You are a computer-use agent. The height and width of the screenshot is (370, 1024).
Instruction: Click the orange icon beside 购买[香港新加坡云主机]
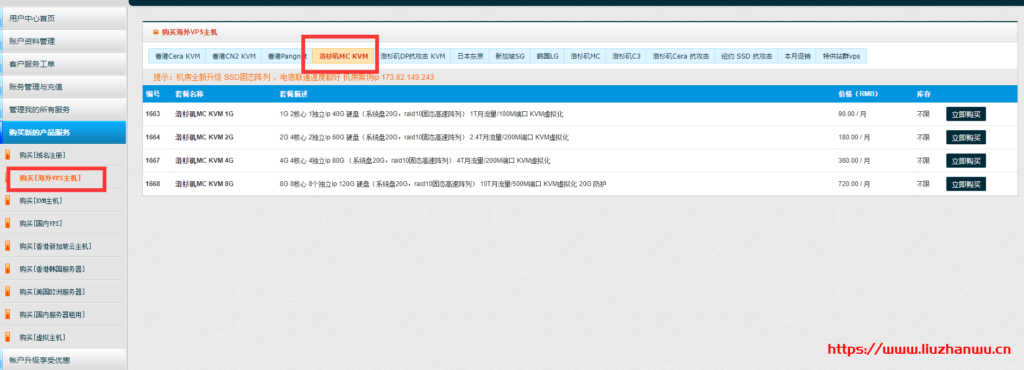[8, 247]
